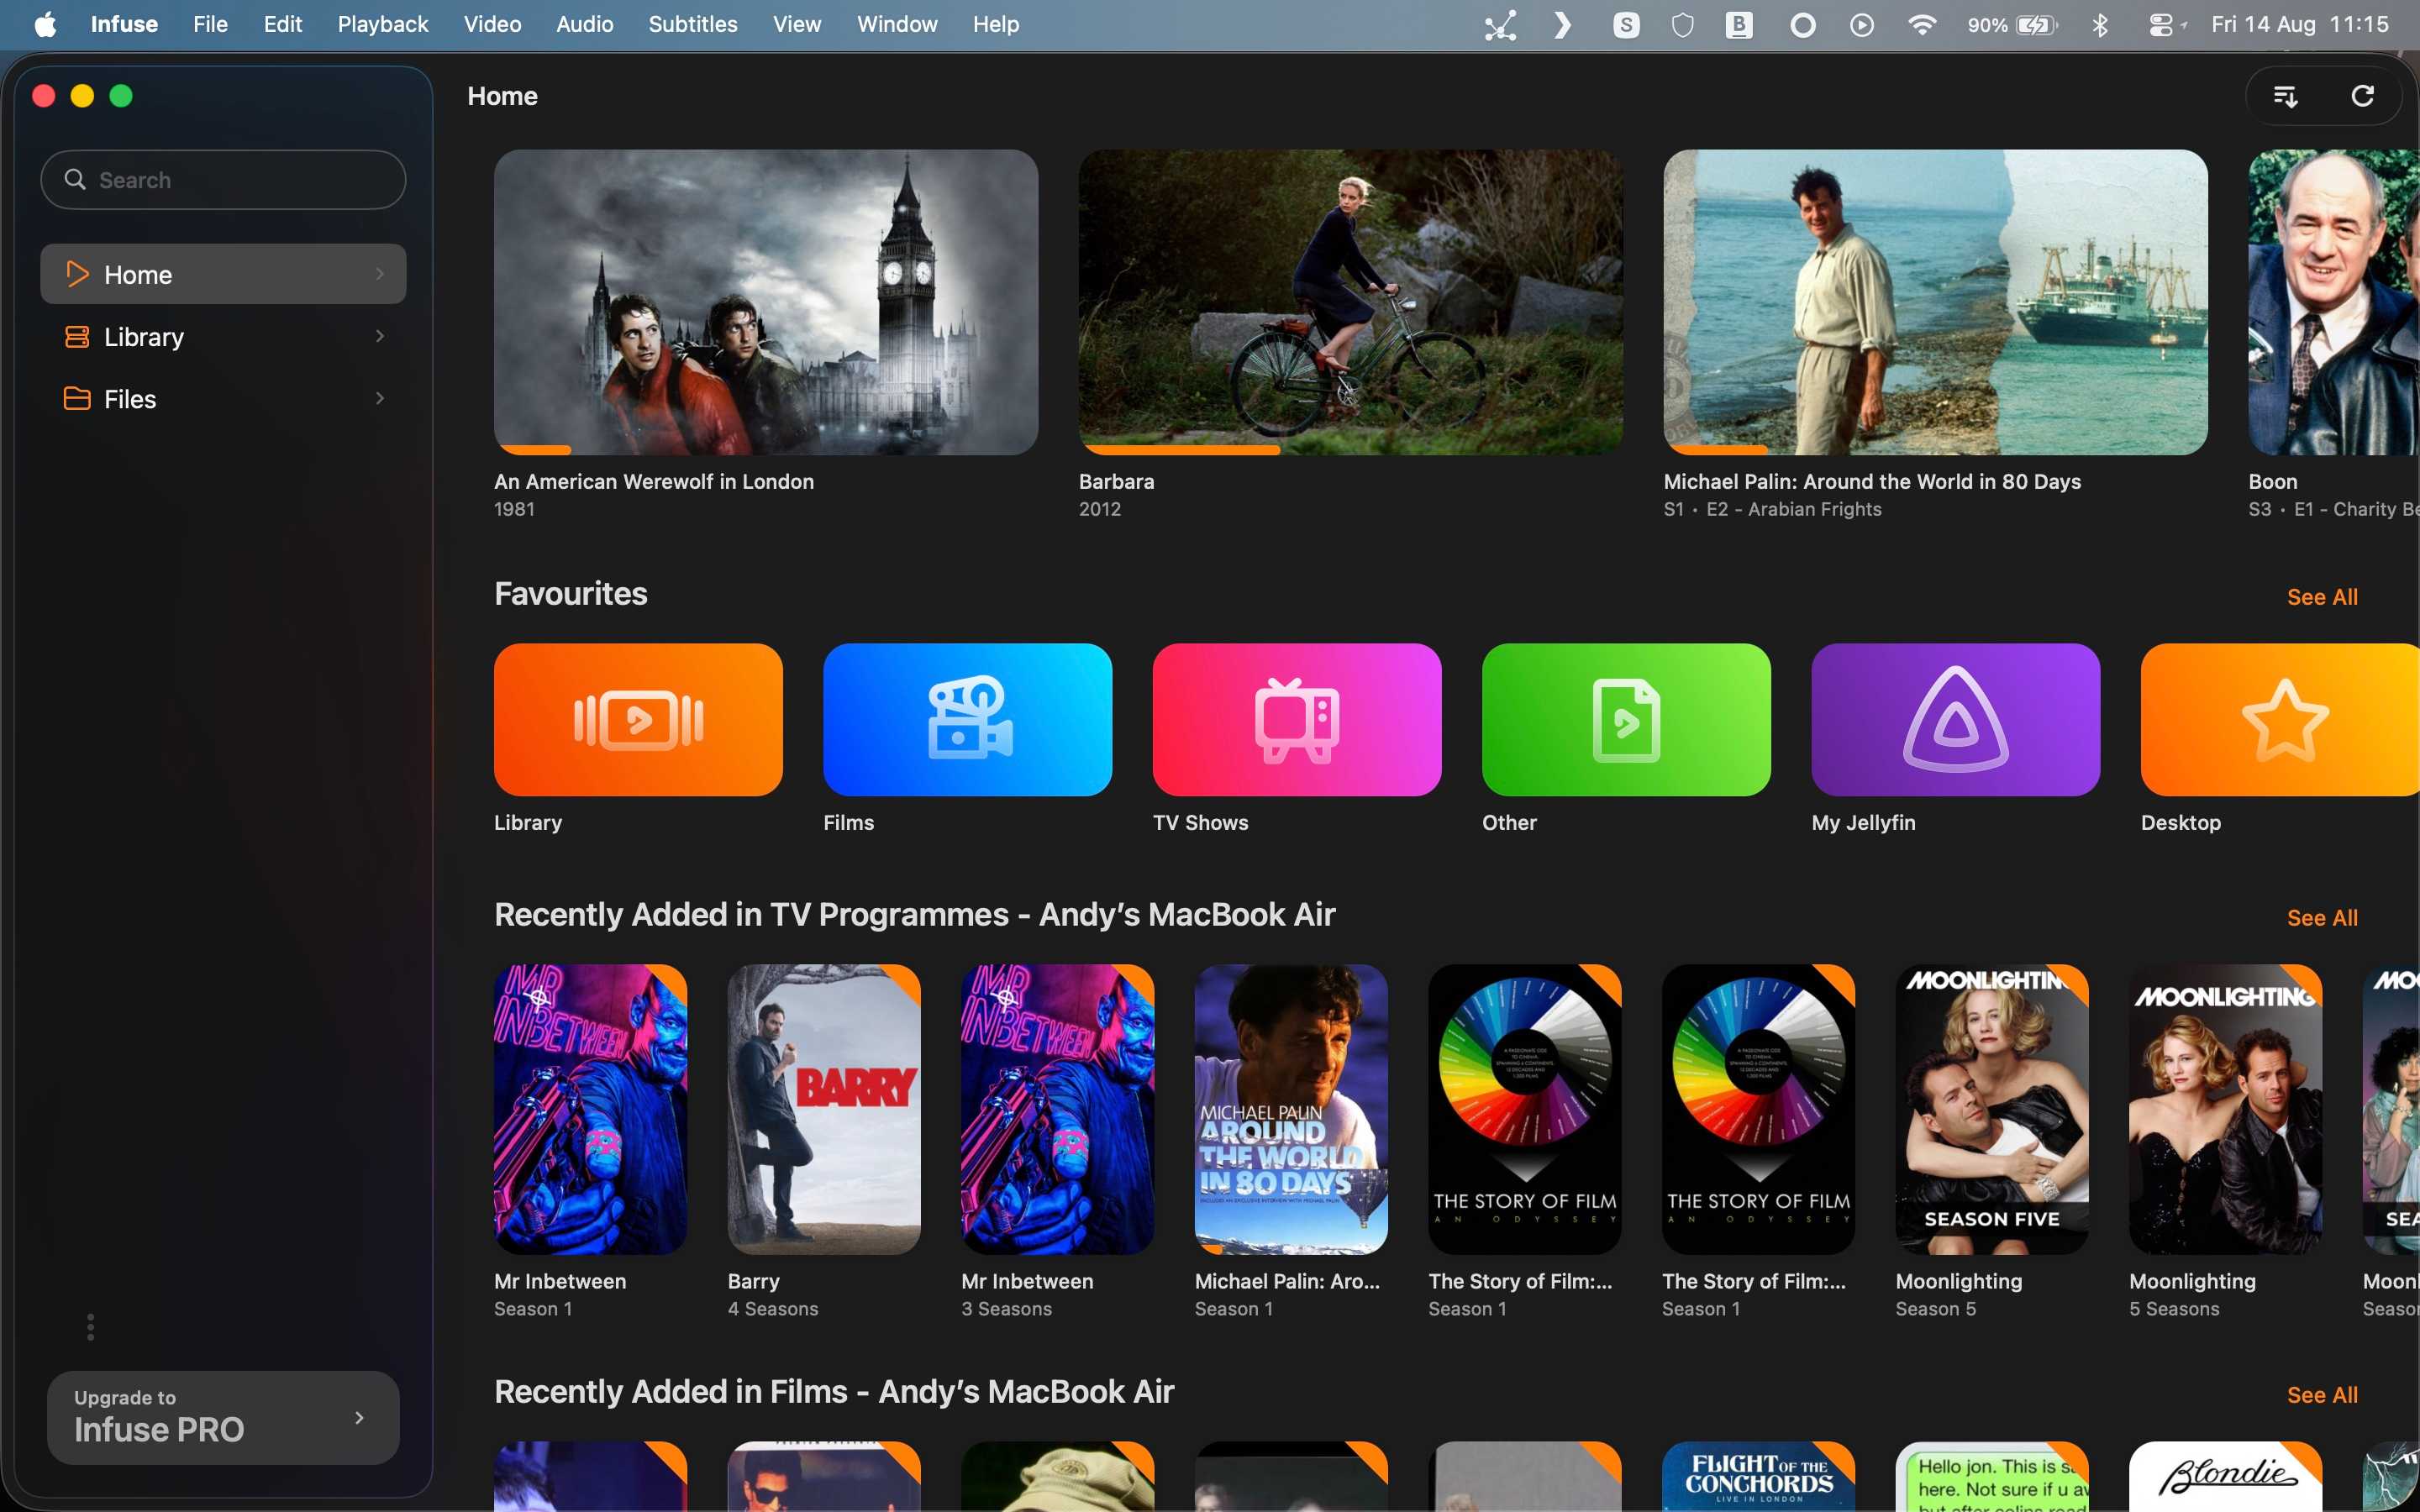Viewport: 2420px width, 1512px height.
Task: Open the TV Shows favourite tile
Action: [x=1297, y=719]
